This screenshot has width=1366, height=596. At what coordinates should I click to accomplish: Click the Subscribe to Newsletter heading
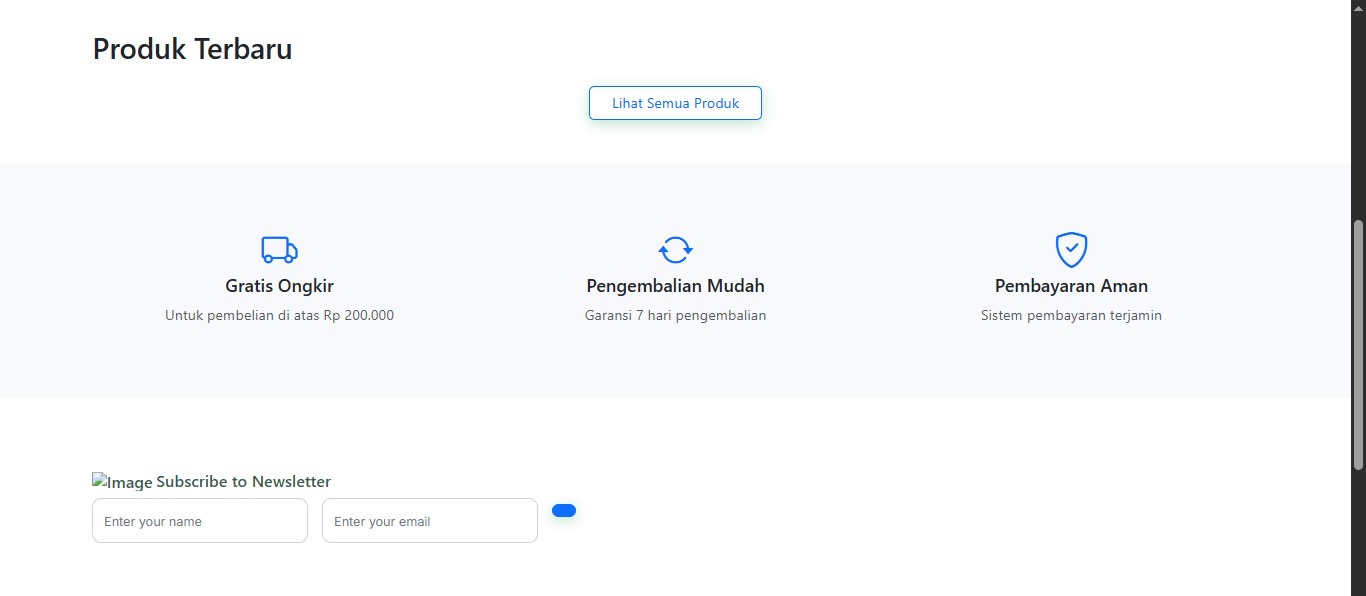(243, 482)
